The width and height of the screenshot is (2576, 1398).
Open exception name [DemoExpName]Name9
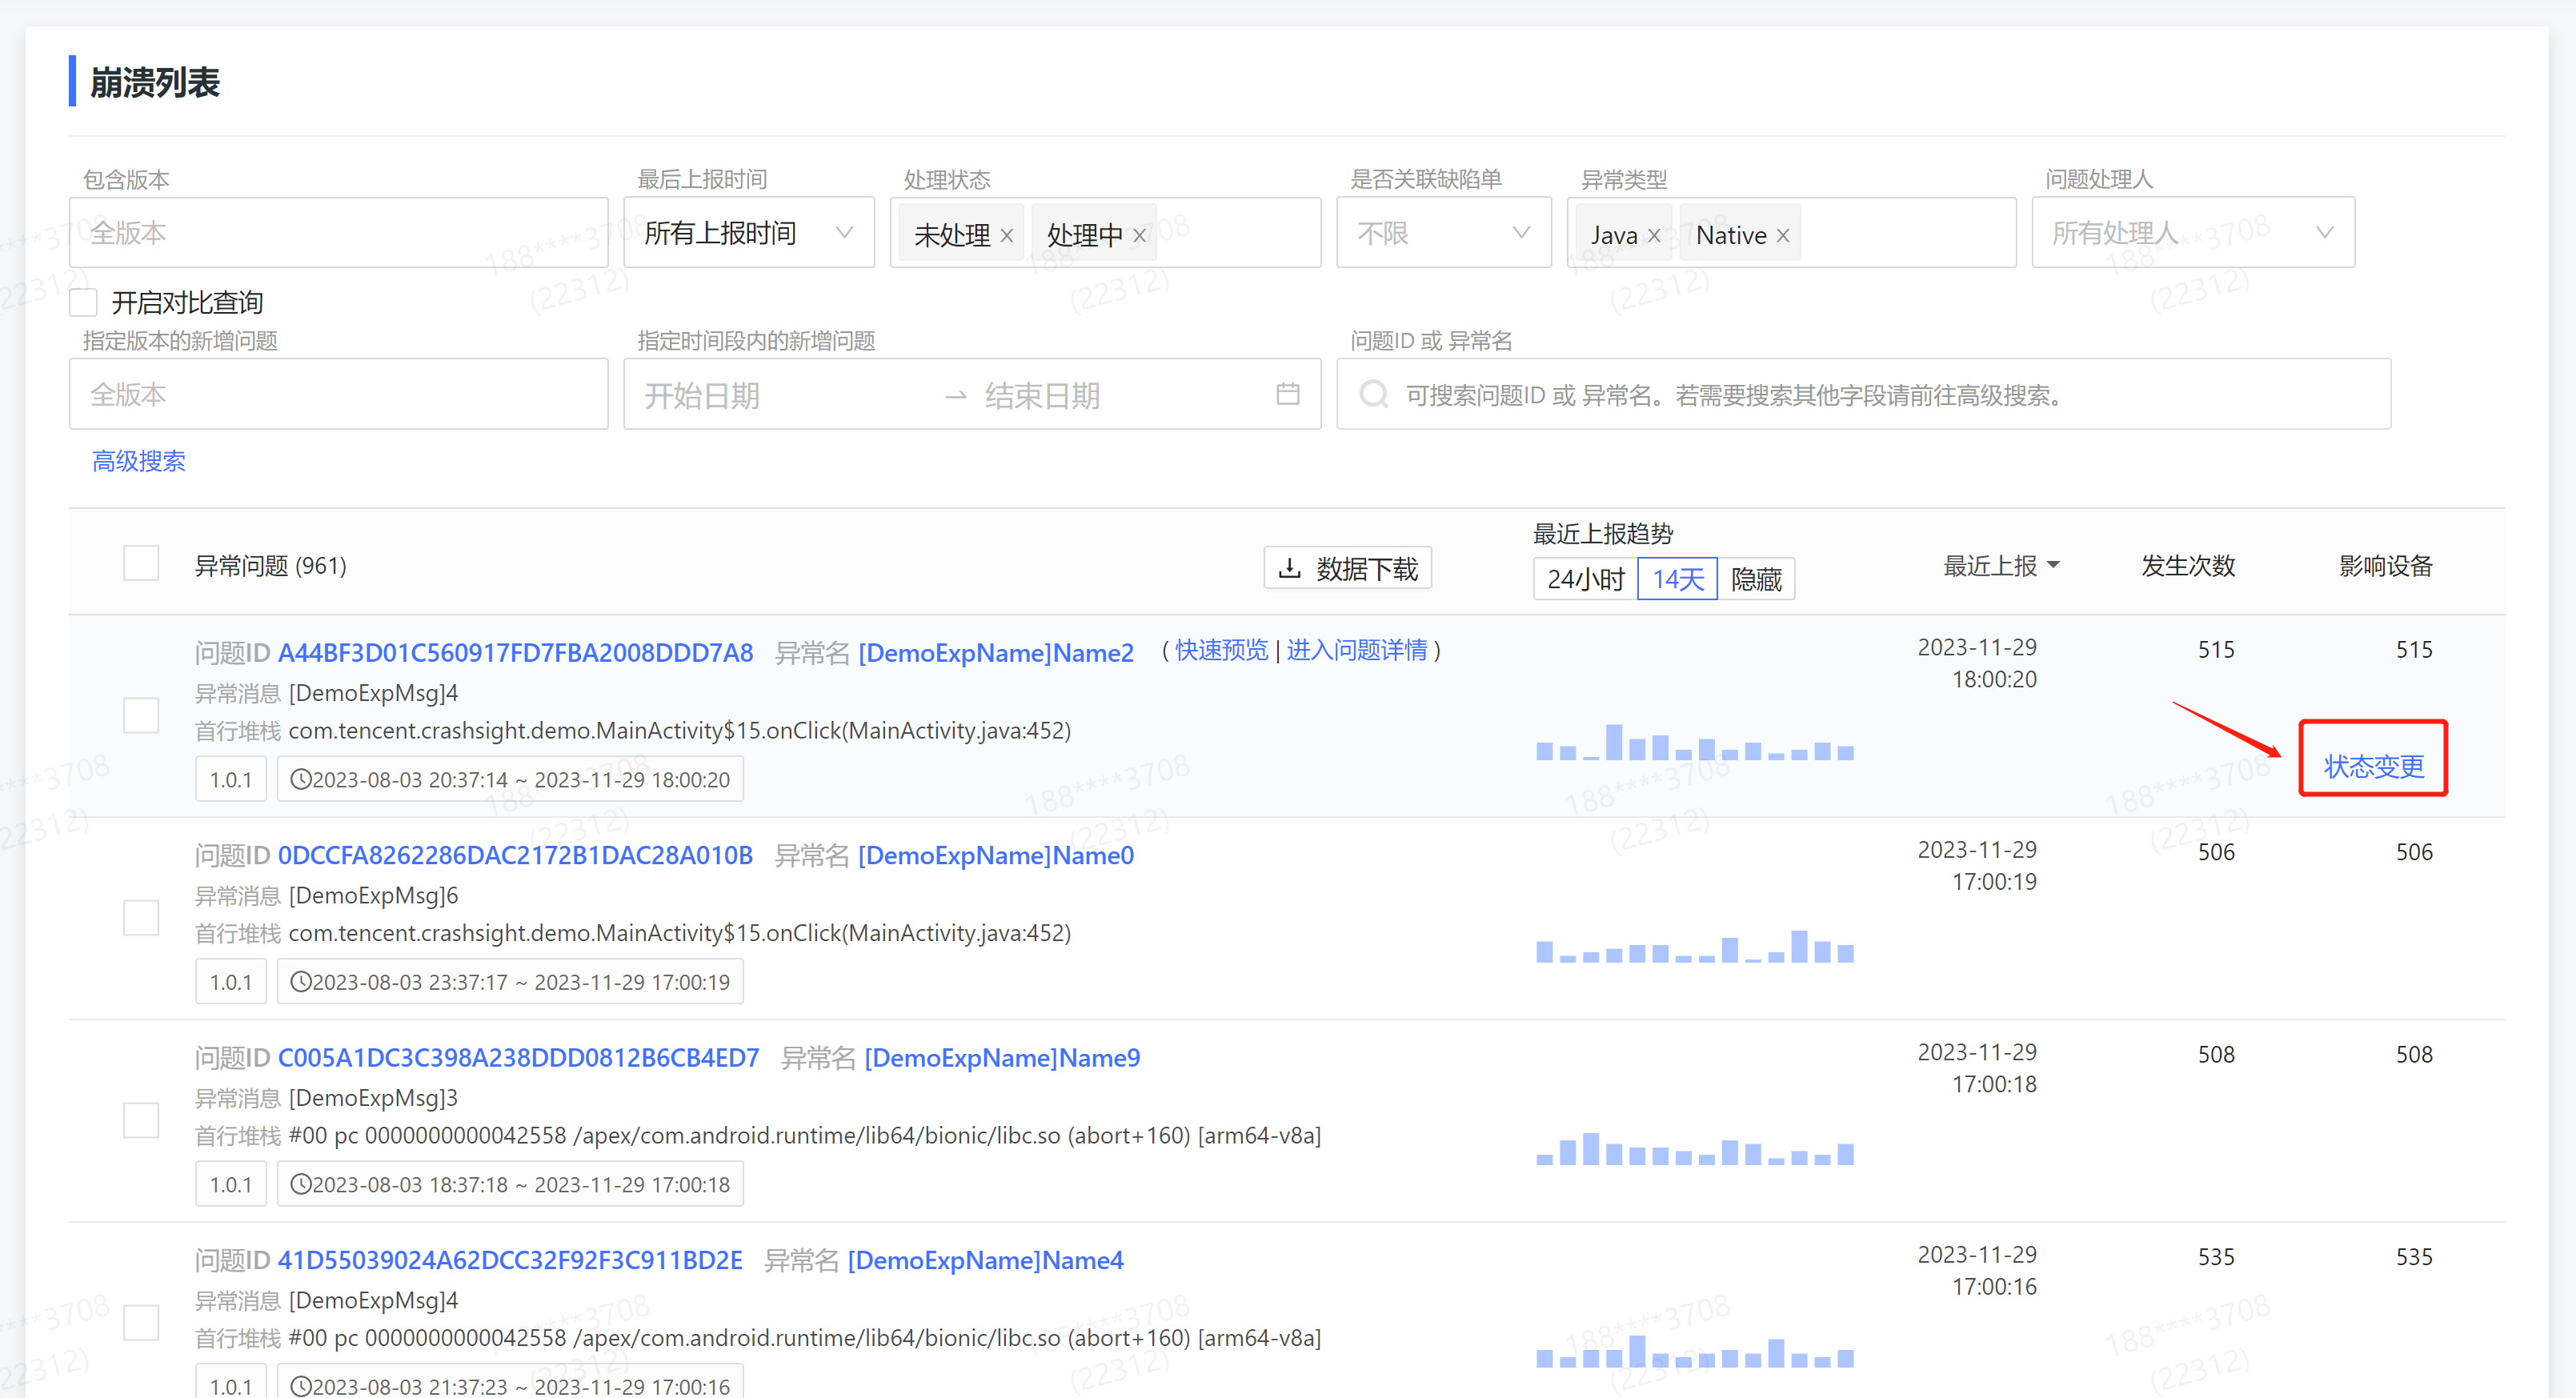tap(1002, 1058)
